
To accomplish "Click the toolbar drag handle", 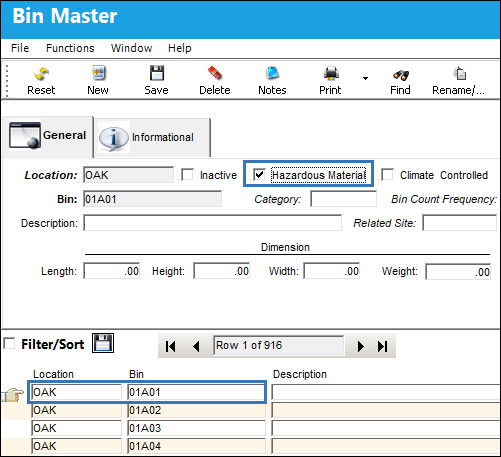I will [x=7, y=80].
